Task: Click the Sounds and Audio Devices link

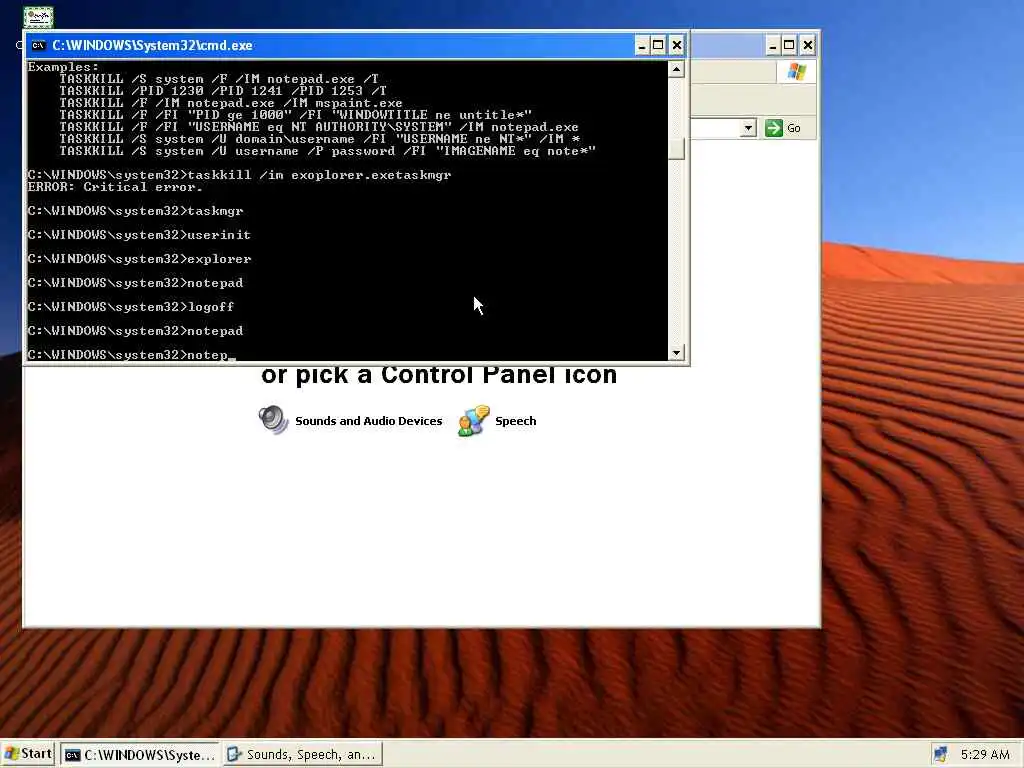Action: pyautogui.click(x=368, y=421)
